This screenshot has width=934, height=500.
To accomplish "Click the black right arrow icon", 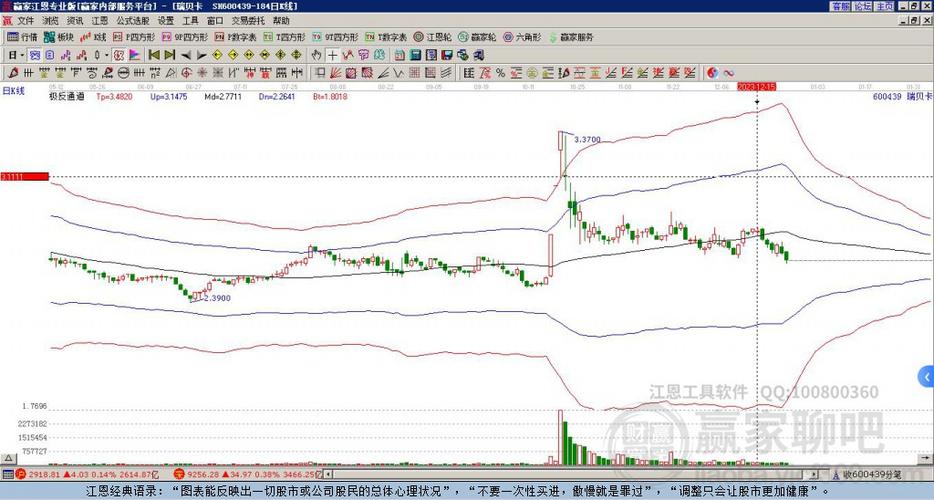I will pos(202,55).
